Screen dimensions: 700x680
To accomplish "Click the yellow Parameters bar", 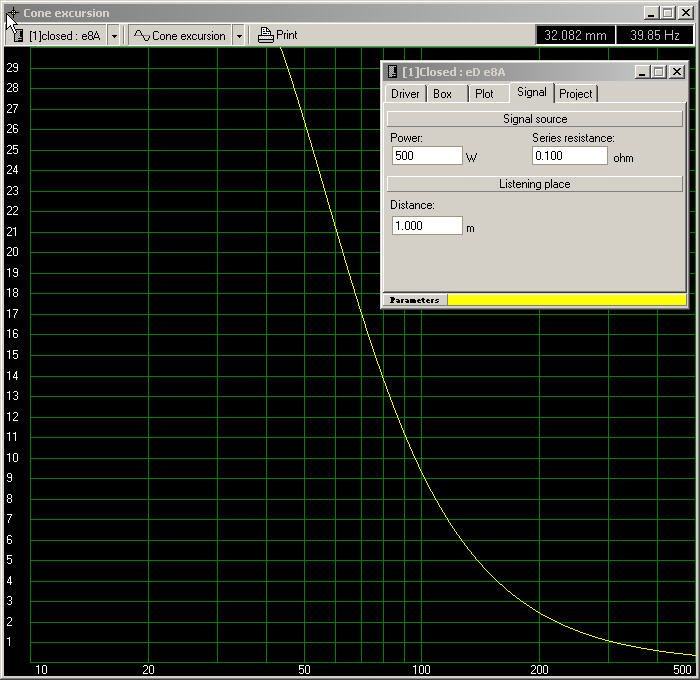I will pyautogui.click(x=566, y=300).
